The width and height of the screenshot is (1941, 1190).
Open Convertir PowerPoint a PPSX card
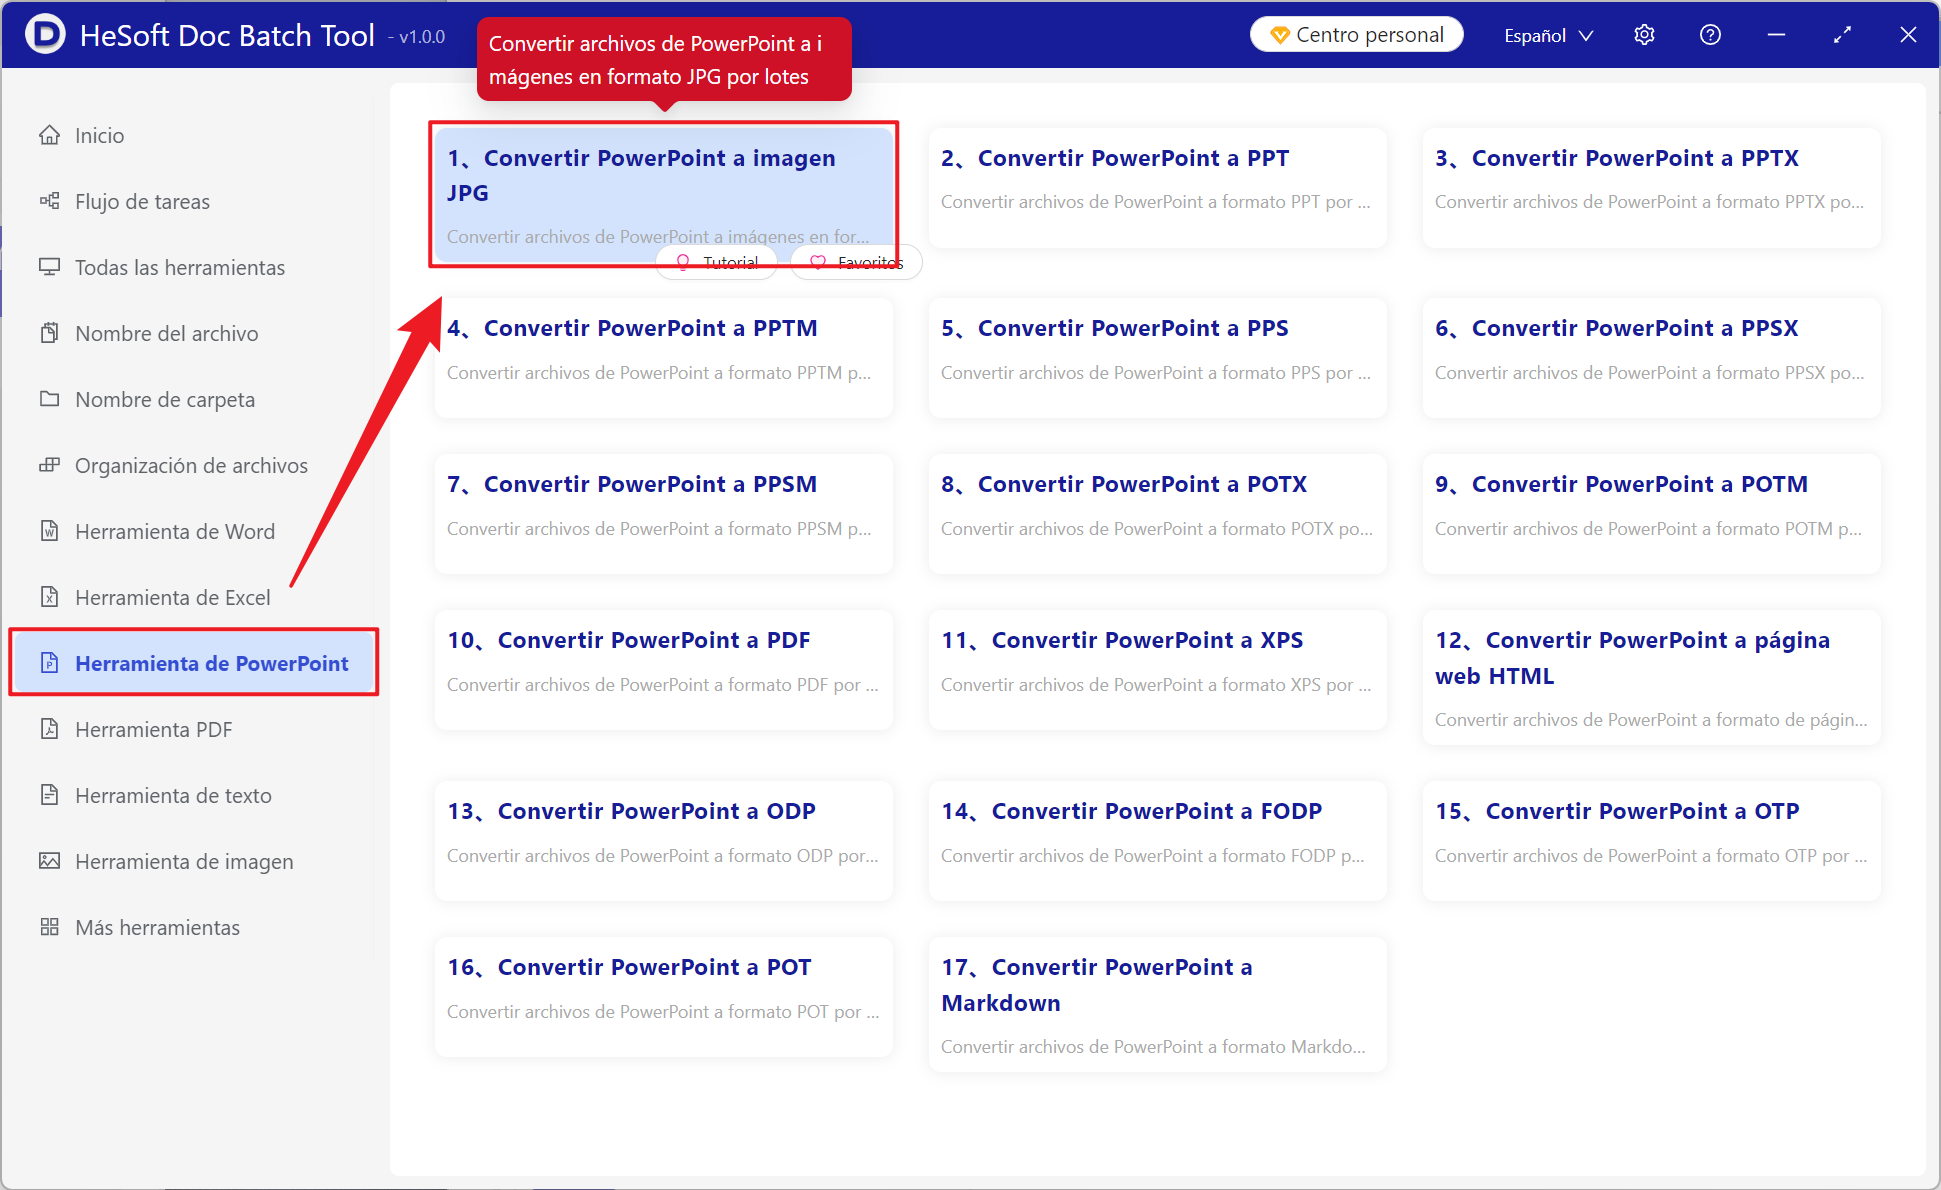pyautogui.click(x=1651, y=357)
